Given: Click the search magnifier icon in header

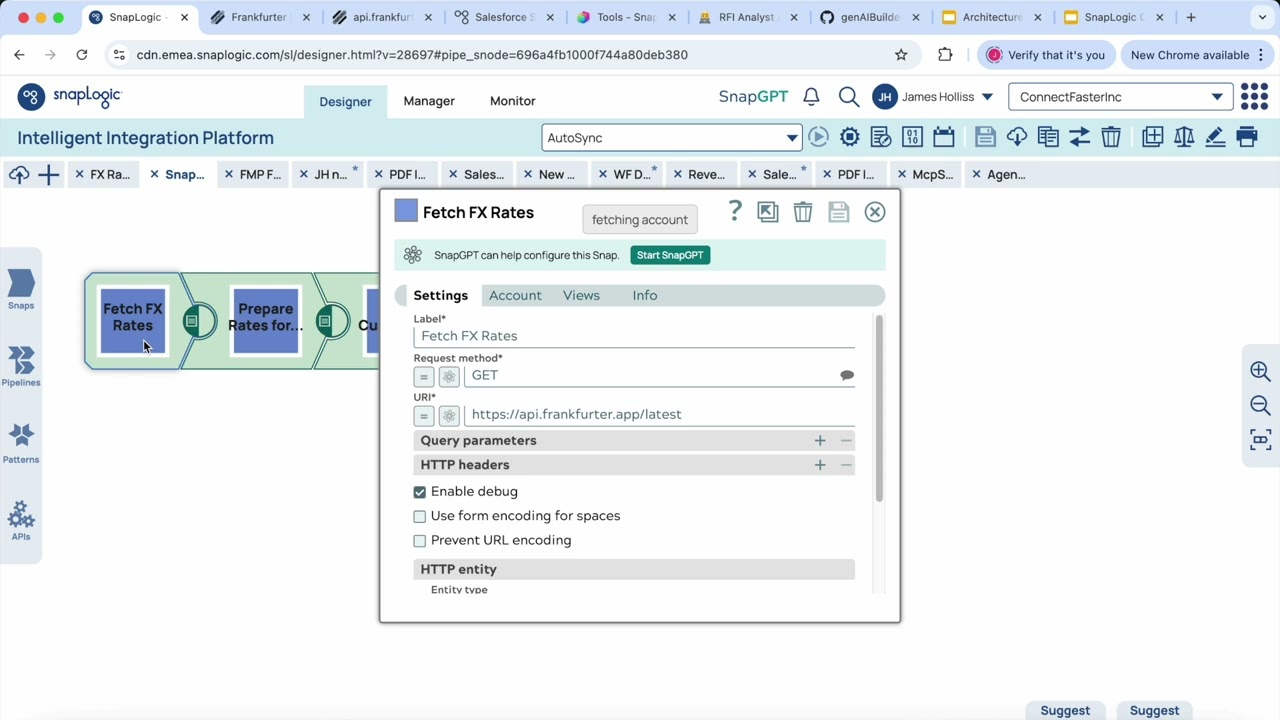Looking at the screenshot, I should 849,97.
